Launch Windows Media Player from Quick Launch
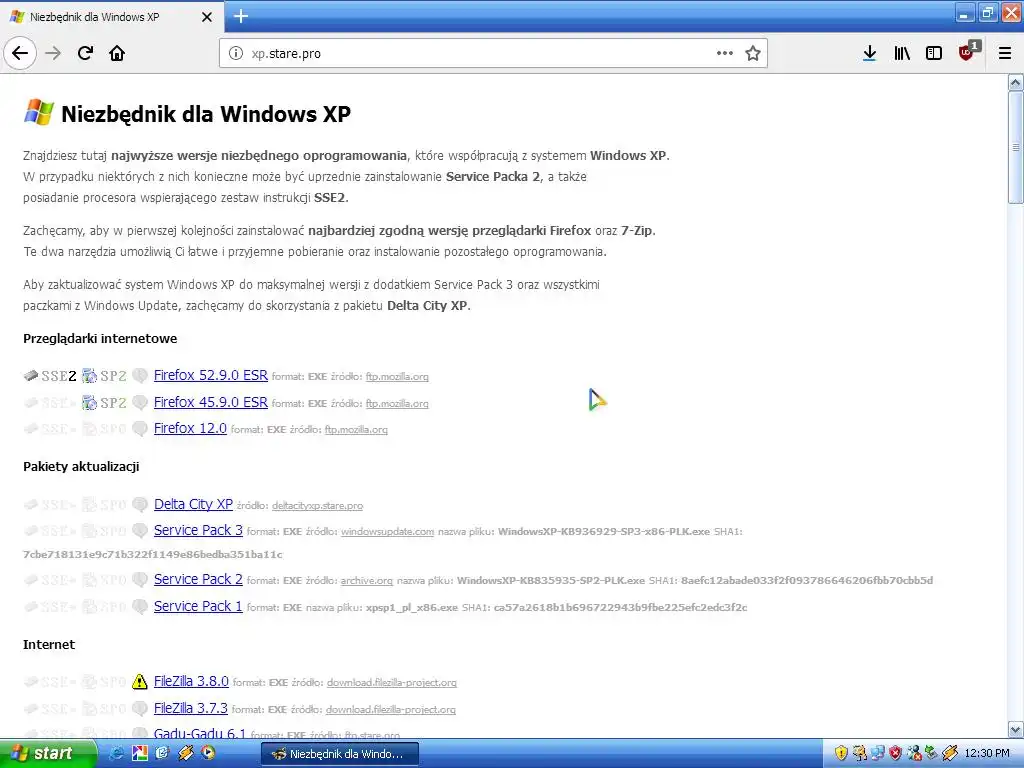 (208, 754)
